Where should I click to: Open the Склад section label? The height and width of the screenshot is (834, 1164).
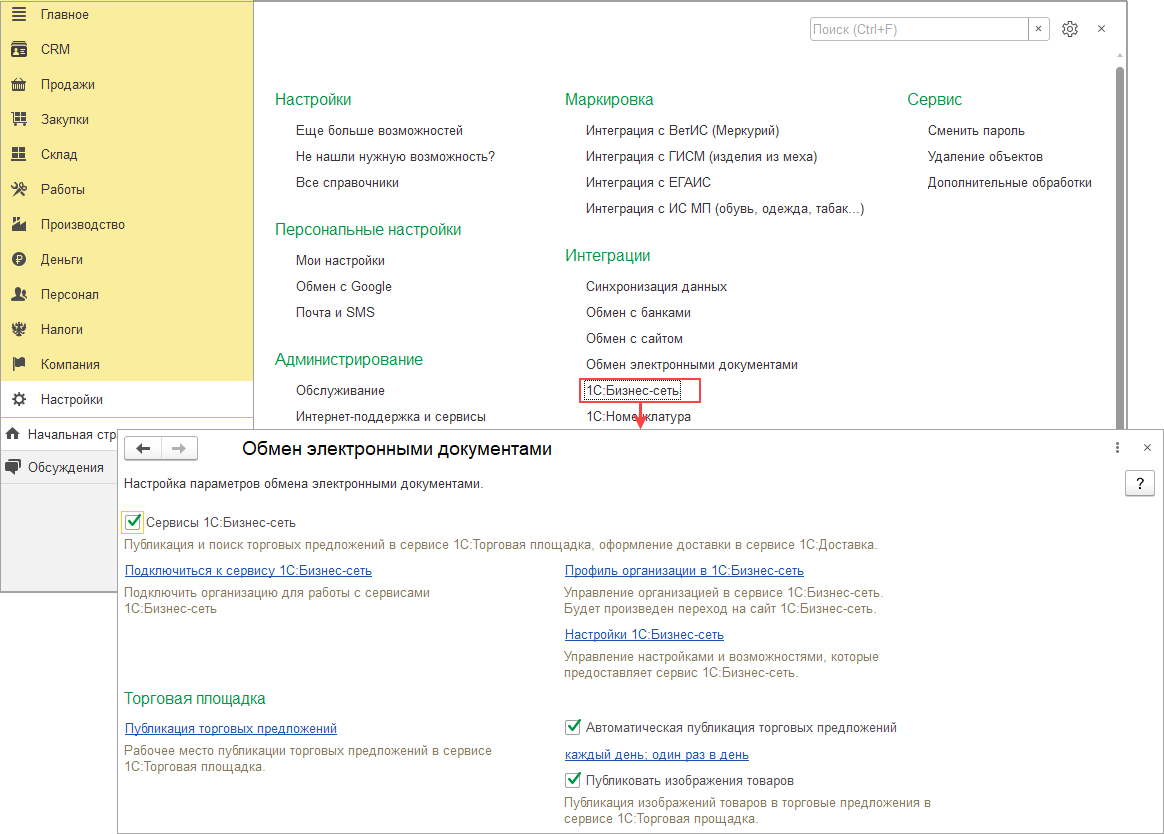(59, 154)
